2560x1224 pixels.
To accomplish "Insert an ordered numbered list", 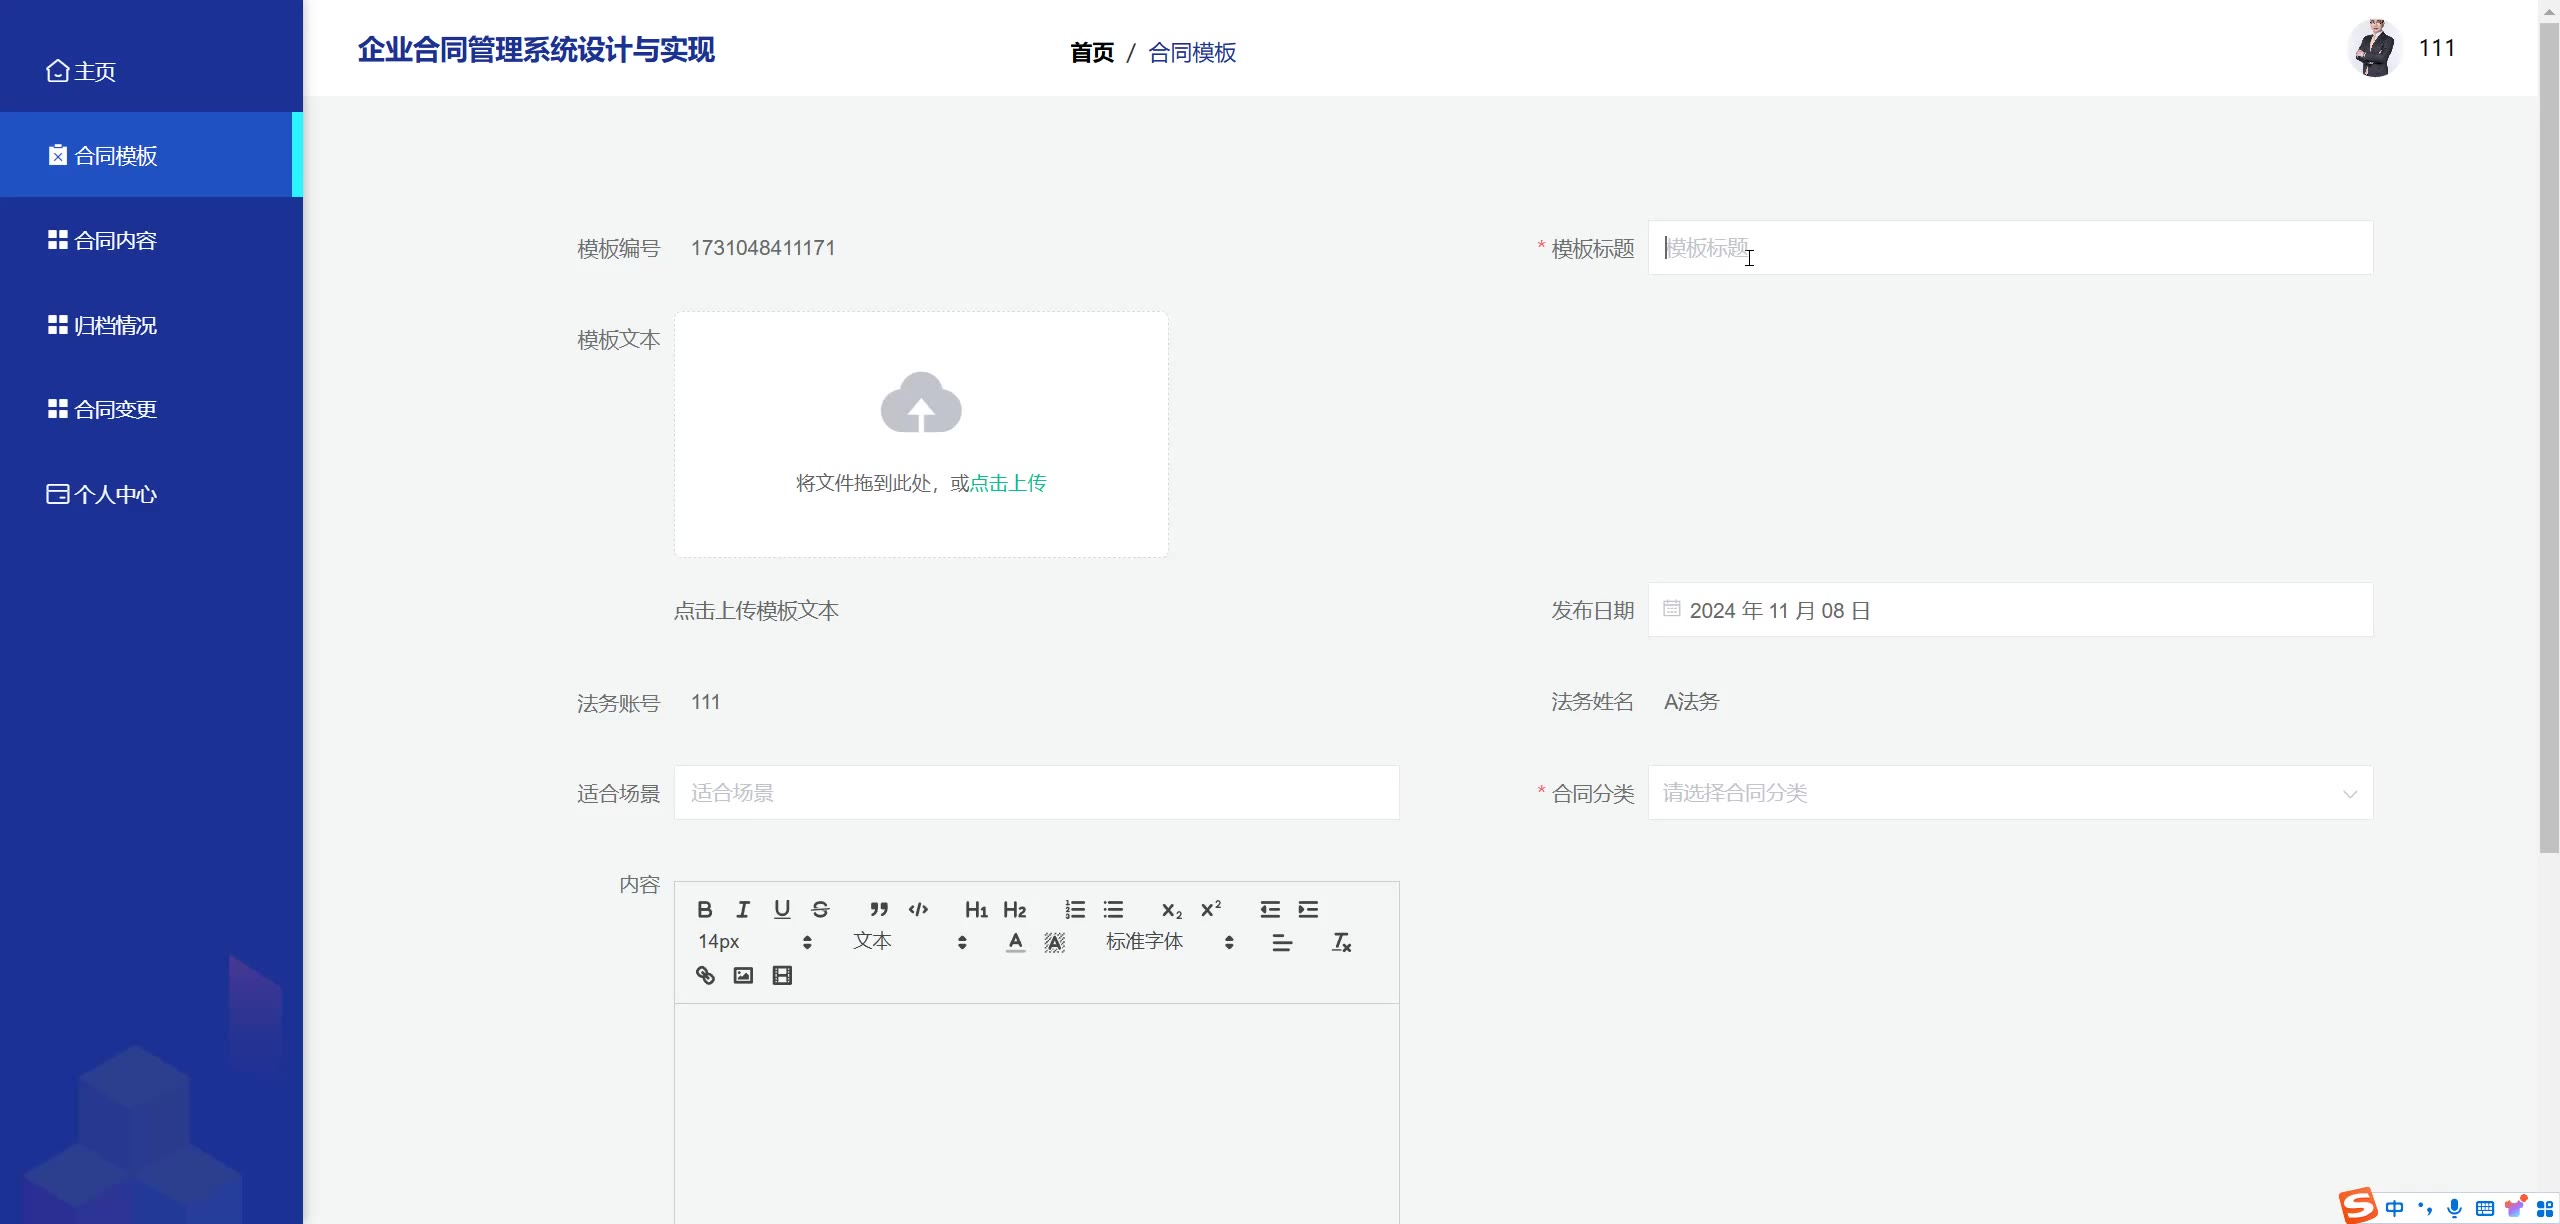I will click(x=1075, y=909).
